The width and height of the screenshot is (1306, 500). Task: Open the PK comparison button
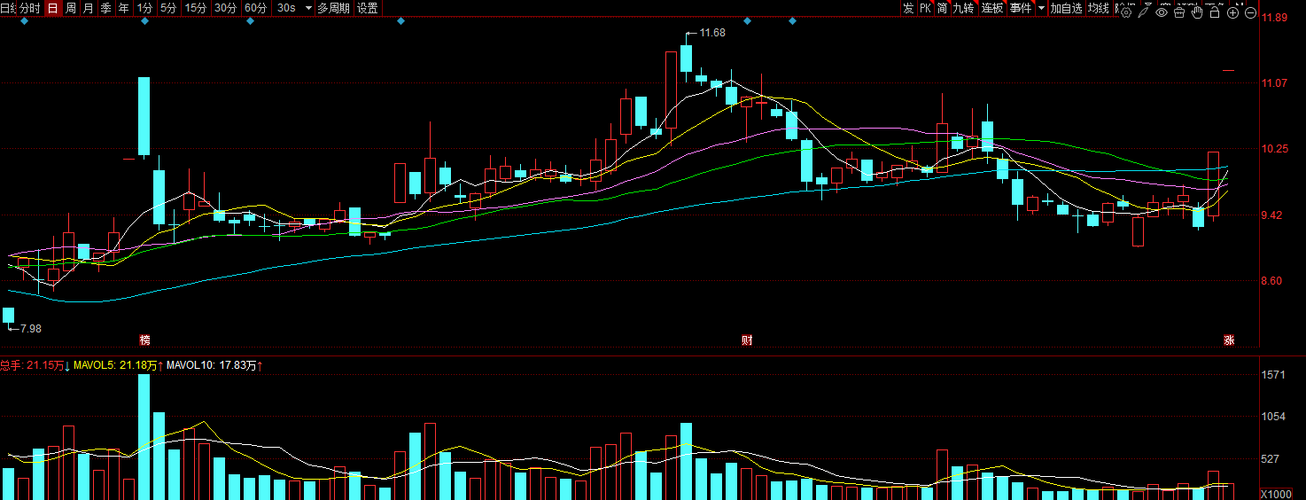coord(925,8)
